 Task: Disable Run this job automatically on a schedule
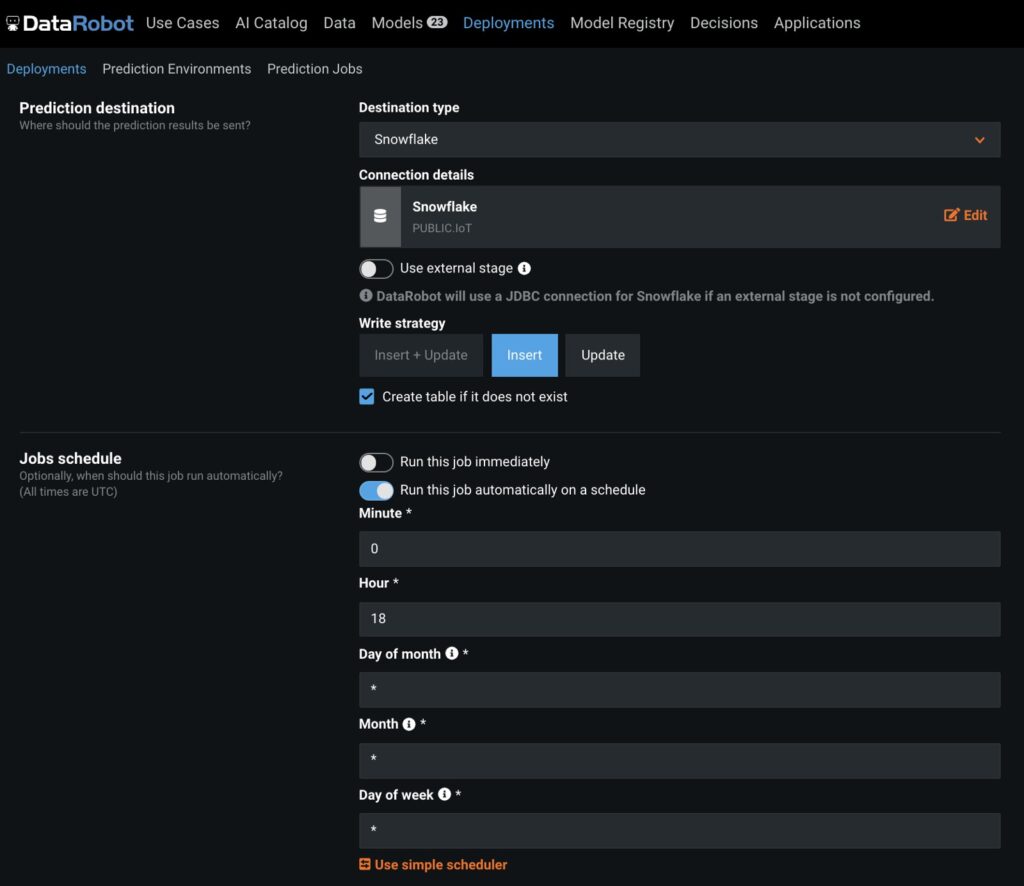pyautogui.click(x=376, y=490)
